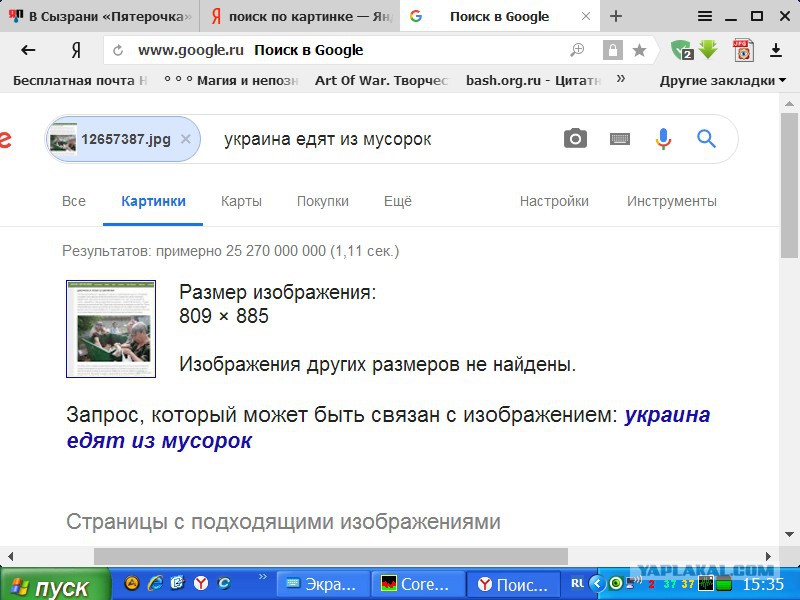Open the browser downloads panel
Viewport: 800px width, 600px height.
tap(776, 50)
